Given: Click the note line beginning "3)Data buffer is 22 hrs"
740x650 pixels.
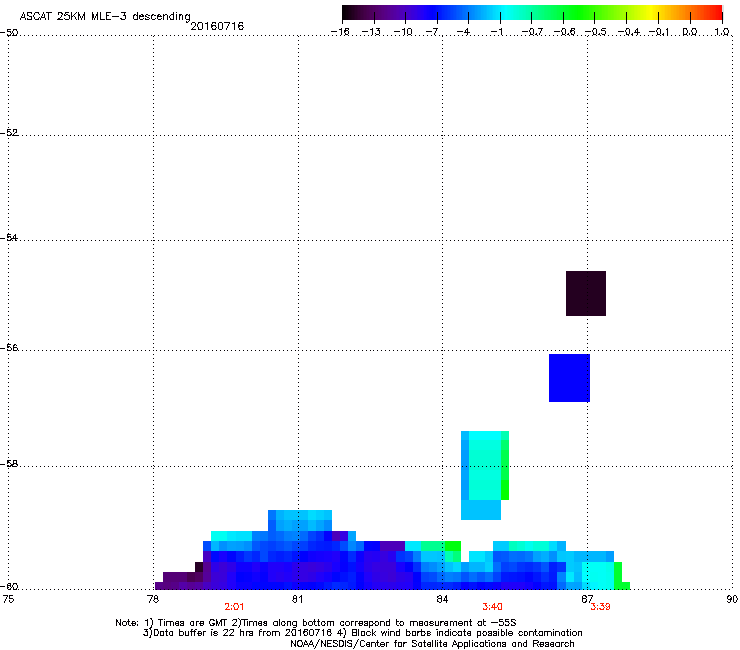Looking at the screenshot, I should coord(362,633).
